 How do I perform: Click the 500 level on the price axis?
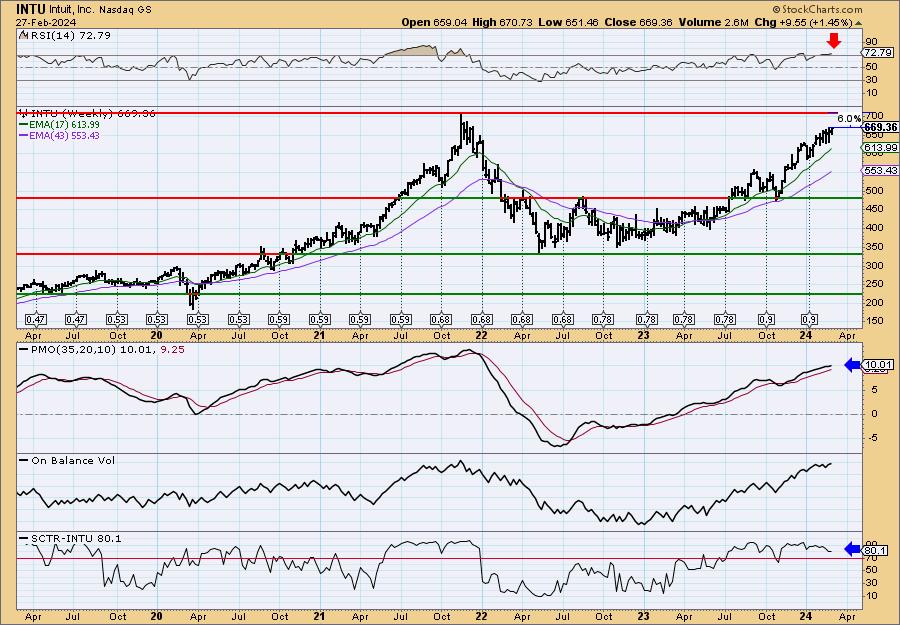[873, 190]
